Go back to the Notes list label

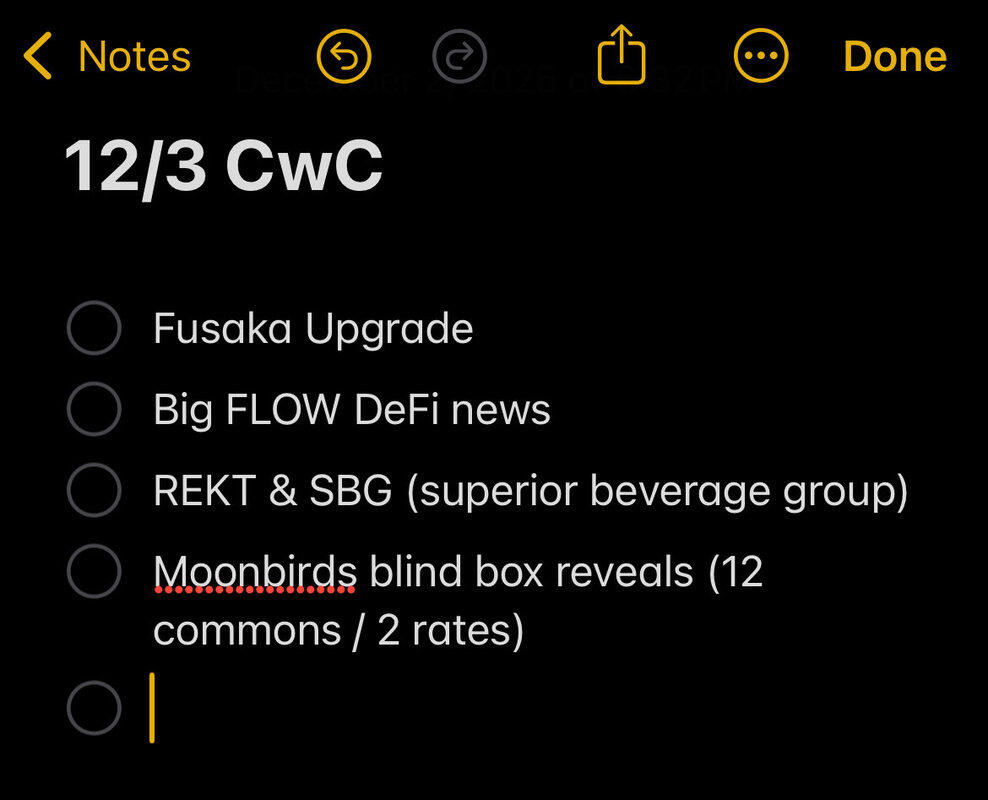[134, 56]
